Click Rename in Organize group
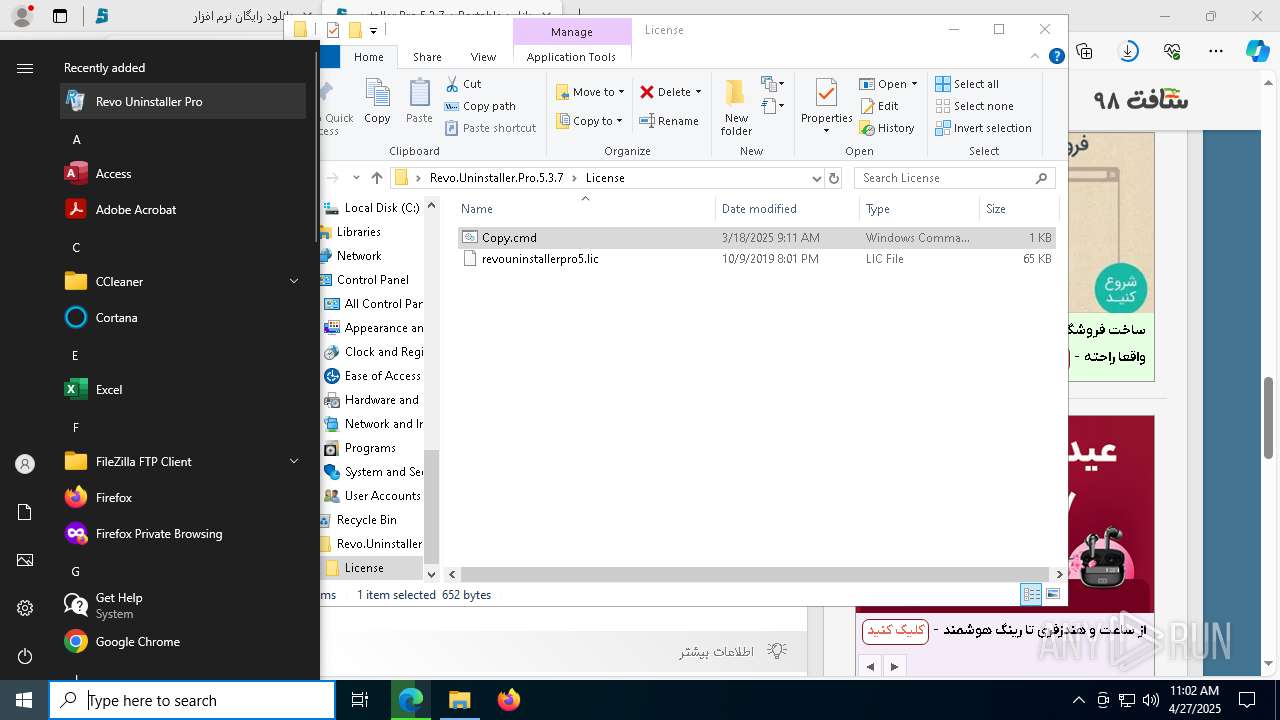1280x720 pixels. pos(669,121)
